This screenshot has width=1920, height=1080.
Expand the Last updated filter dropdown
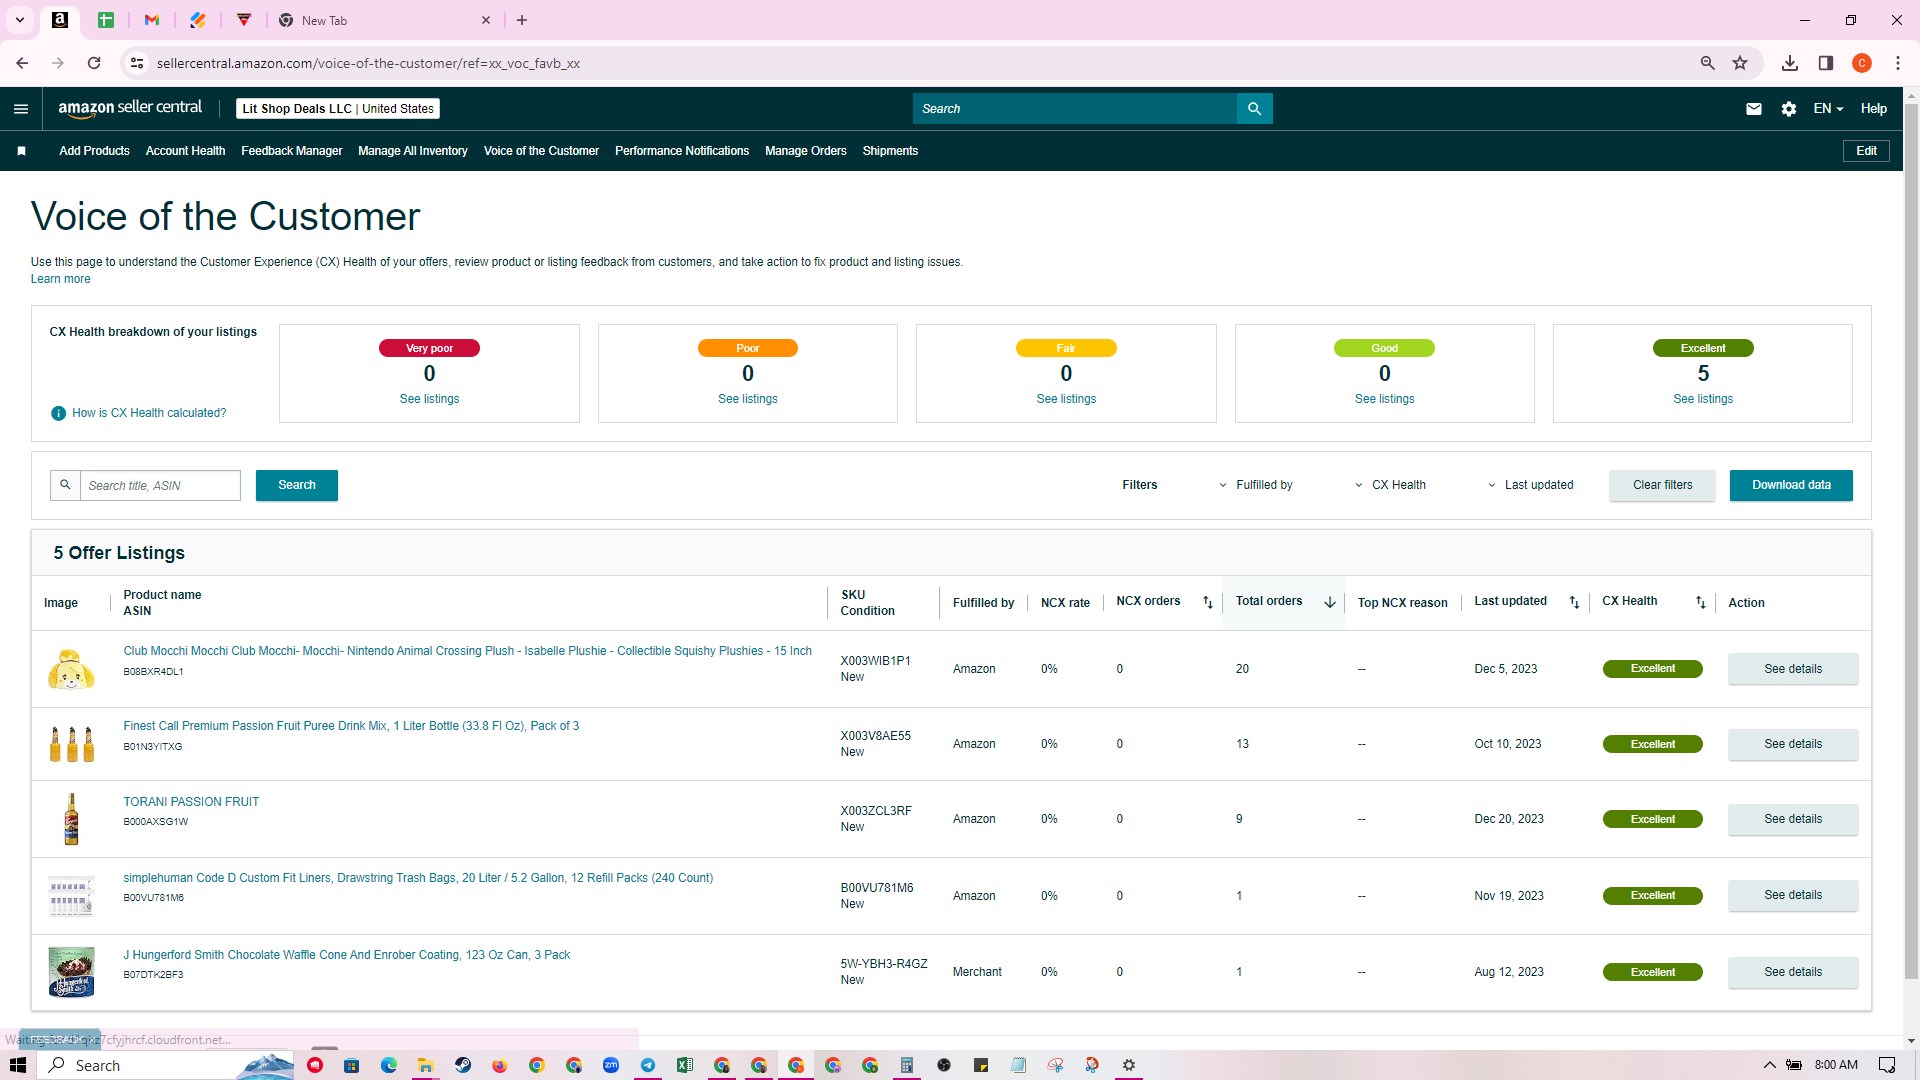1531,485
